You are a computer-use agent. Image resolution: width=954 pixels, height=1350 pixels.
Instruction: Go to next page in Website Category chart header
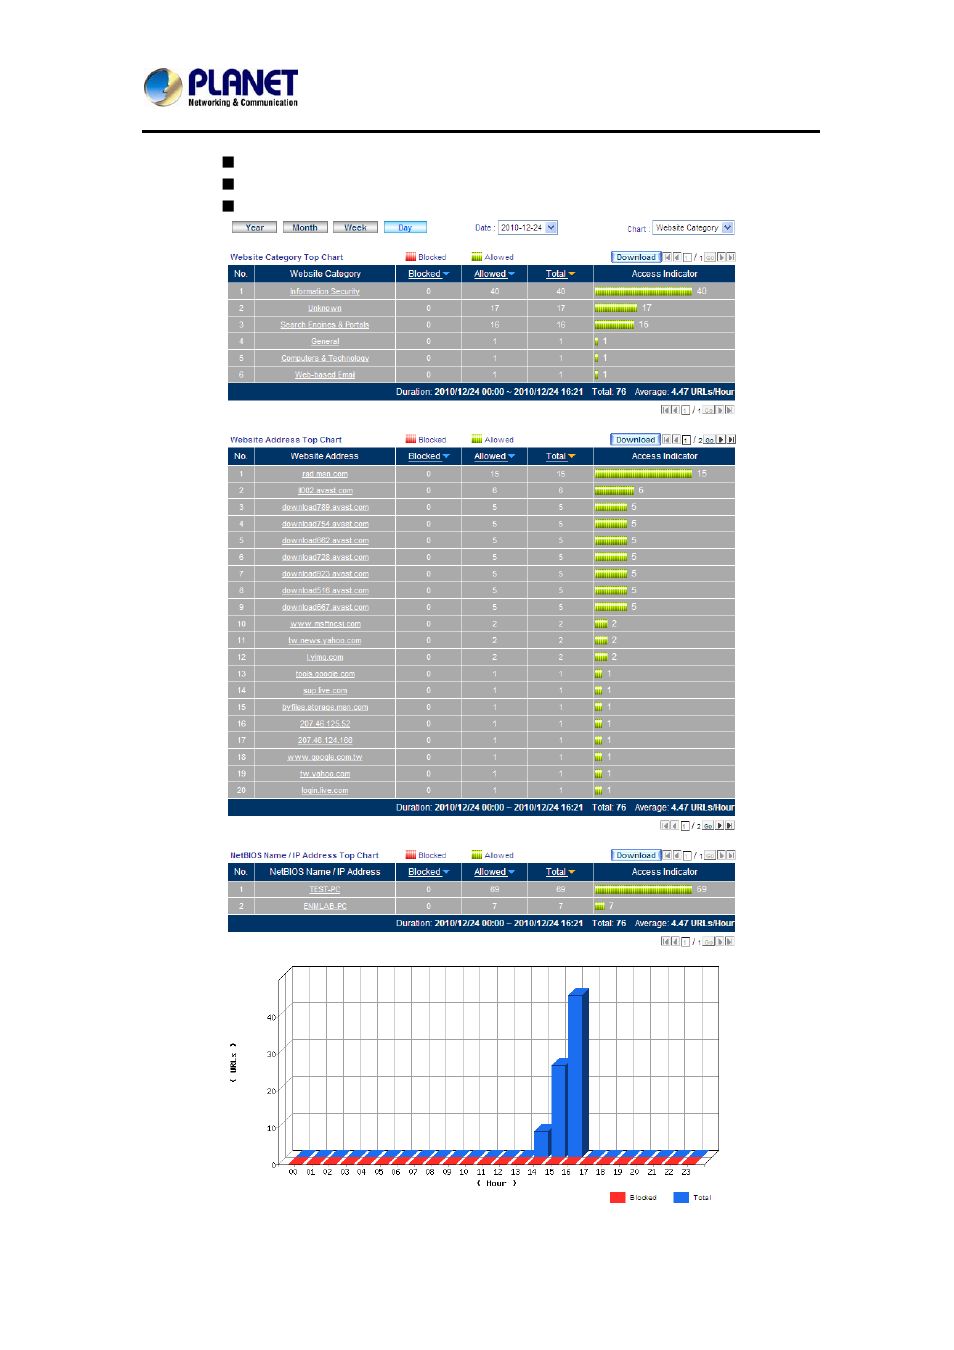pyautogui.click(x=721, y=257)
